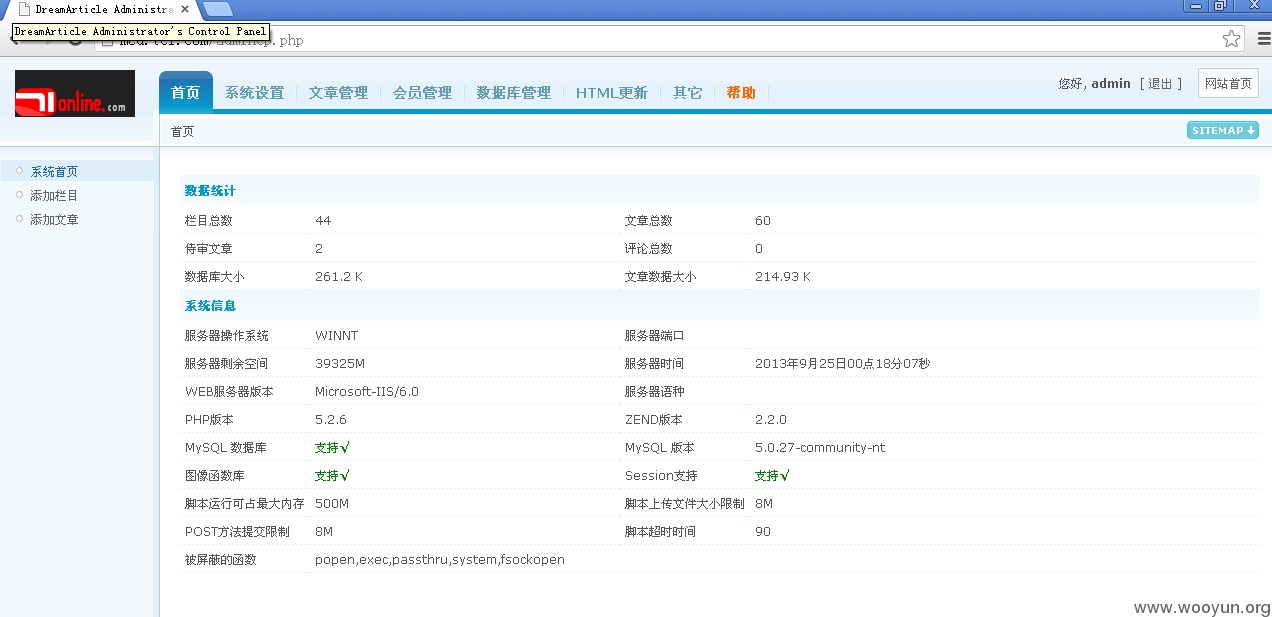This screenshot has width=1272, height=617.
Task: Click the ZEND version 2.2.0
Action: pos(771,419)
